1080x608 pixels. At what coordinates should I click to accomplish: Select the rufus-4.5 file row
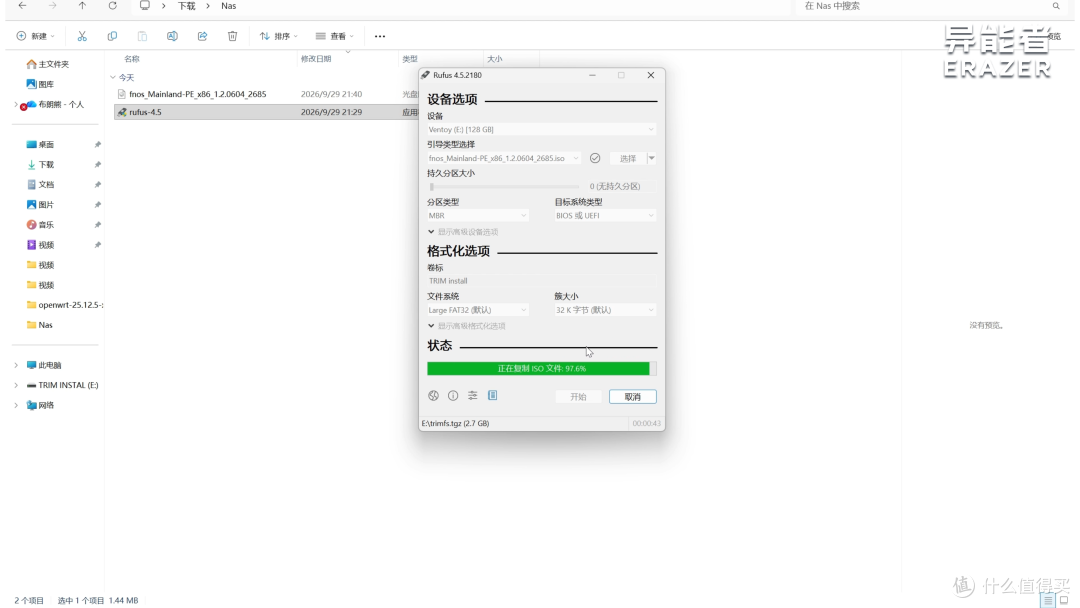[266, 112]
